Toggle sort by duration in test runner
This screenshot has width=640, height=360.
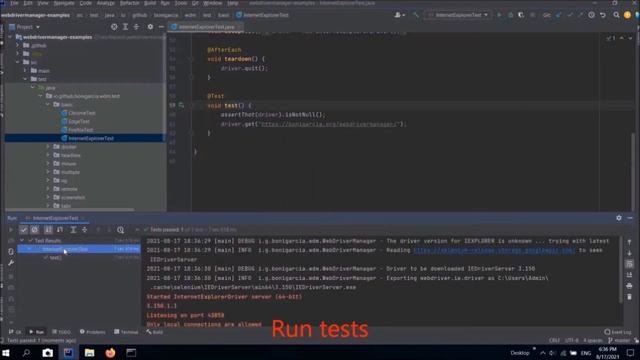pyautogui.click(x=60, y=230)
